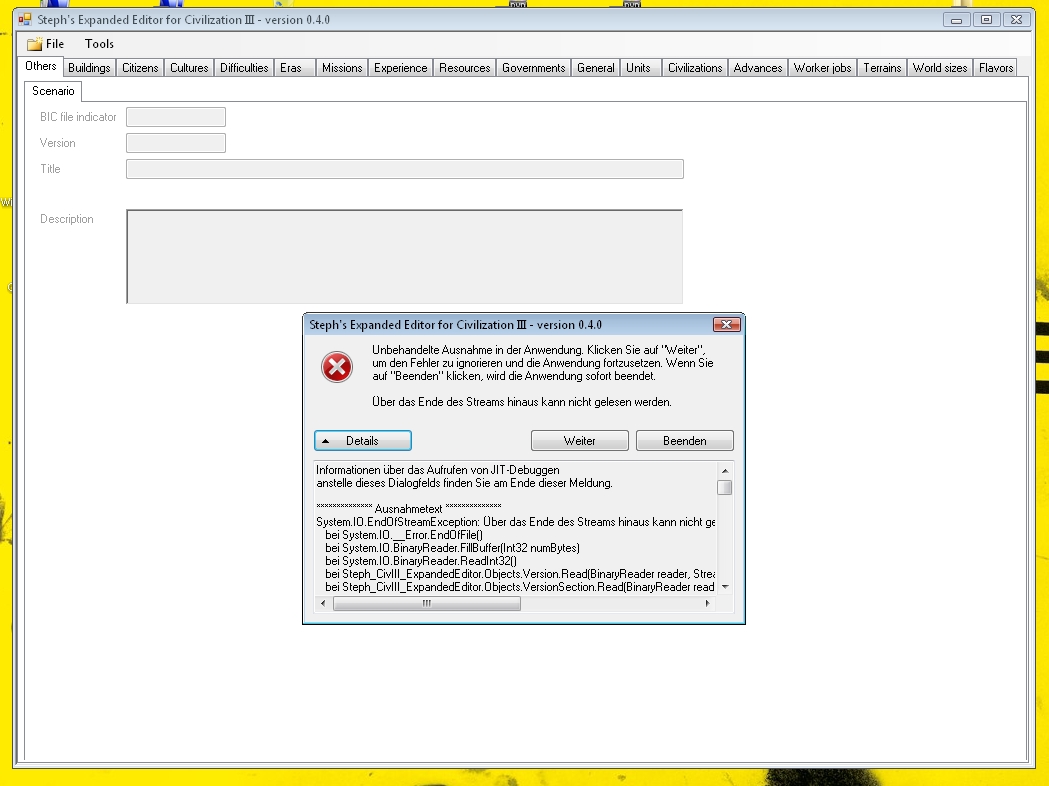The height and width of the screenshot is (786, 1049).
Task: Switch to the Flavors tab
Action: pyautogui.click(x=995, y=68)
